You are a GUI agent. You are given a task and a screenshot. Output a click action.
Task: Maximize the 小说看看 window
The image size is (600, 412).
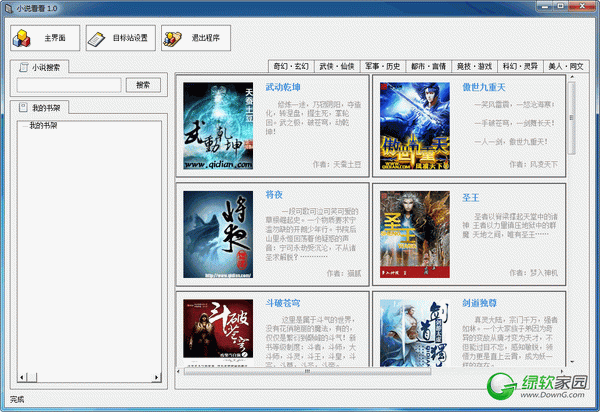[x=560, y=6]
